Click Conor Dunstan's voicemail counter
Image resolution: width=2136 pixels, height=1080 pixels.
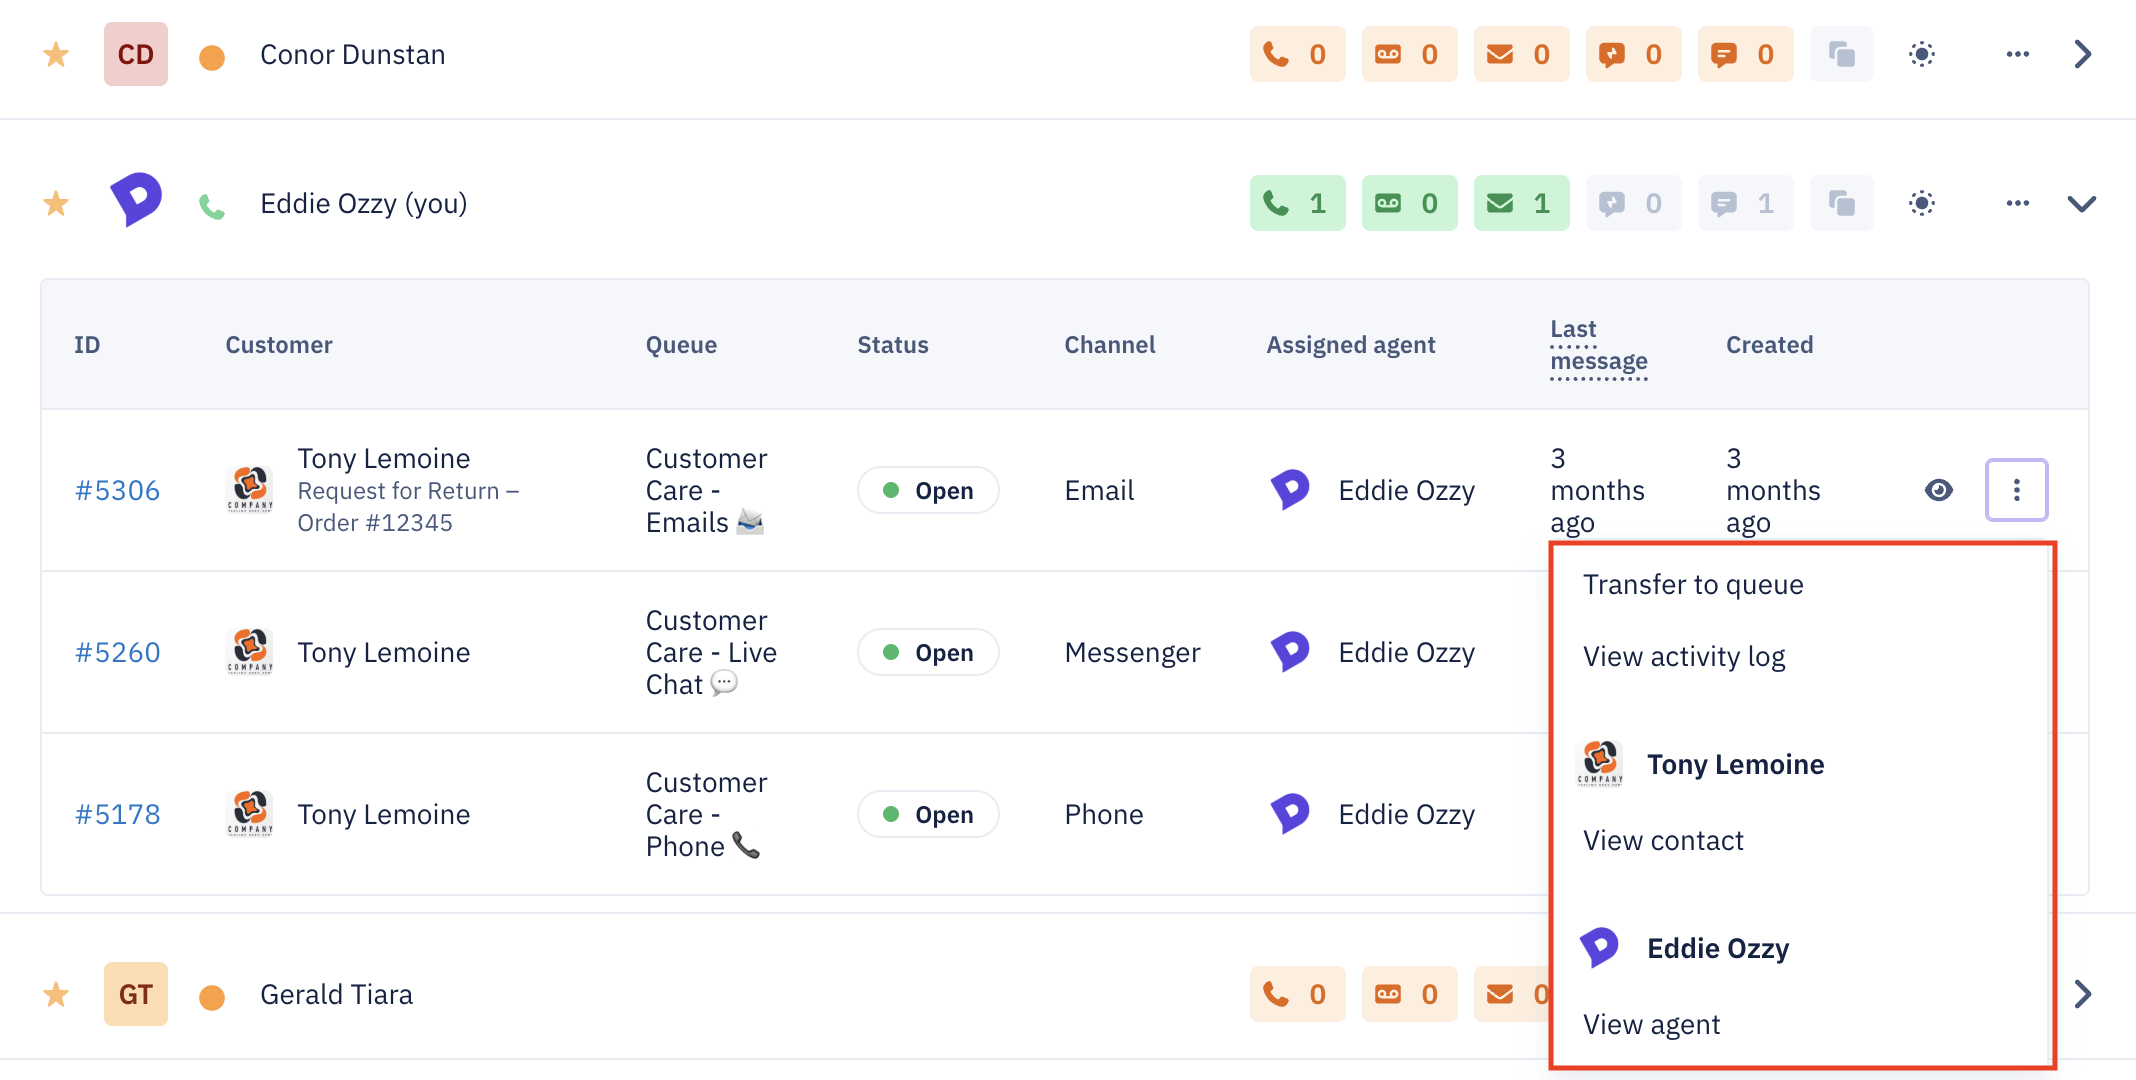1409,54
